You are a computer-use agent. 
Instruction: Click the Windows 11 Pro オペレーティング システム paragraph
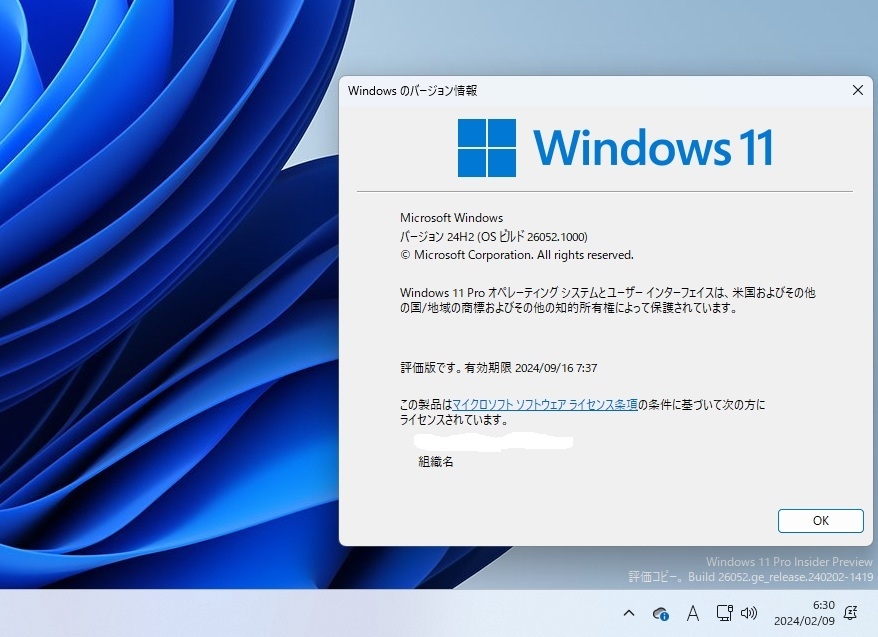click(608, 300)
